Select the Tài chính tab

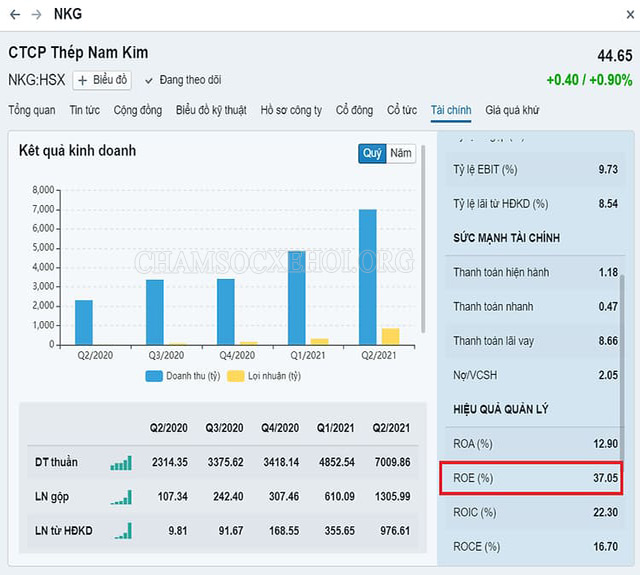451,110
